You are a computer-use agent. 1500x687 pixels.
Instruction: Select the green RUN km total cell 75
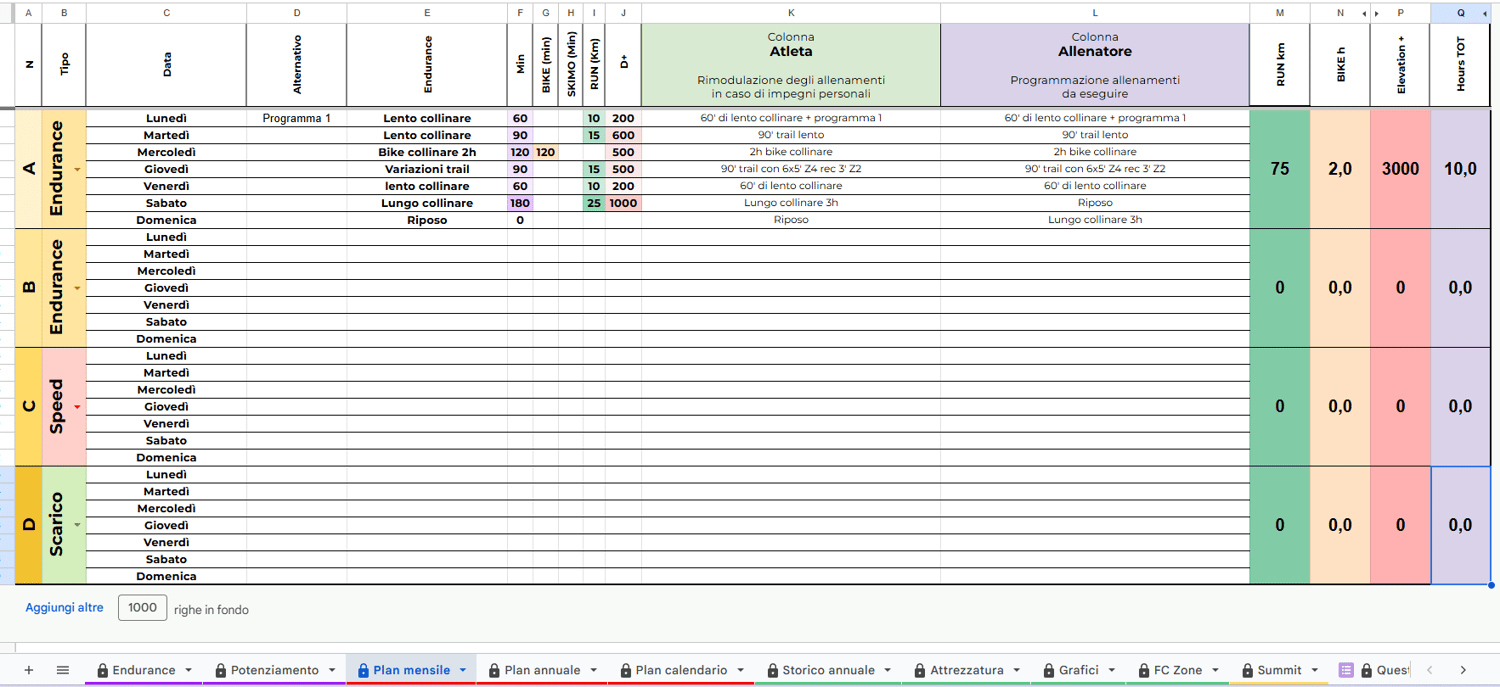click(x=1279, y=169)
